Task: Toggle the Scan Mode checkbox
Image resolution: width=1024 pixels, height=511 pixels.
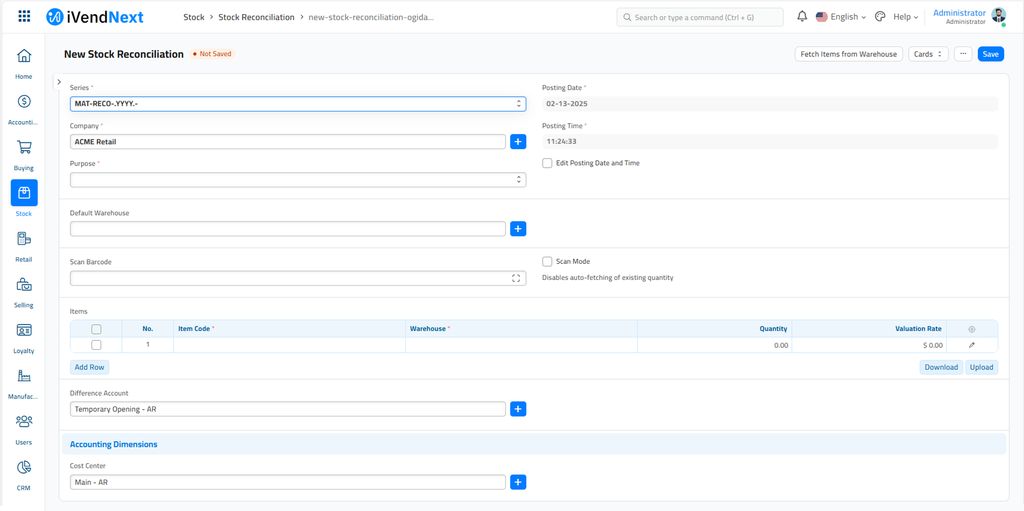Action: pyautogui.click(x=547, y=262)
